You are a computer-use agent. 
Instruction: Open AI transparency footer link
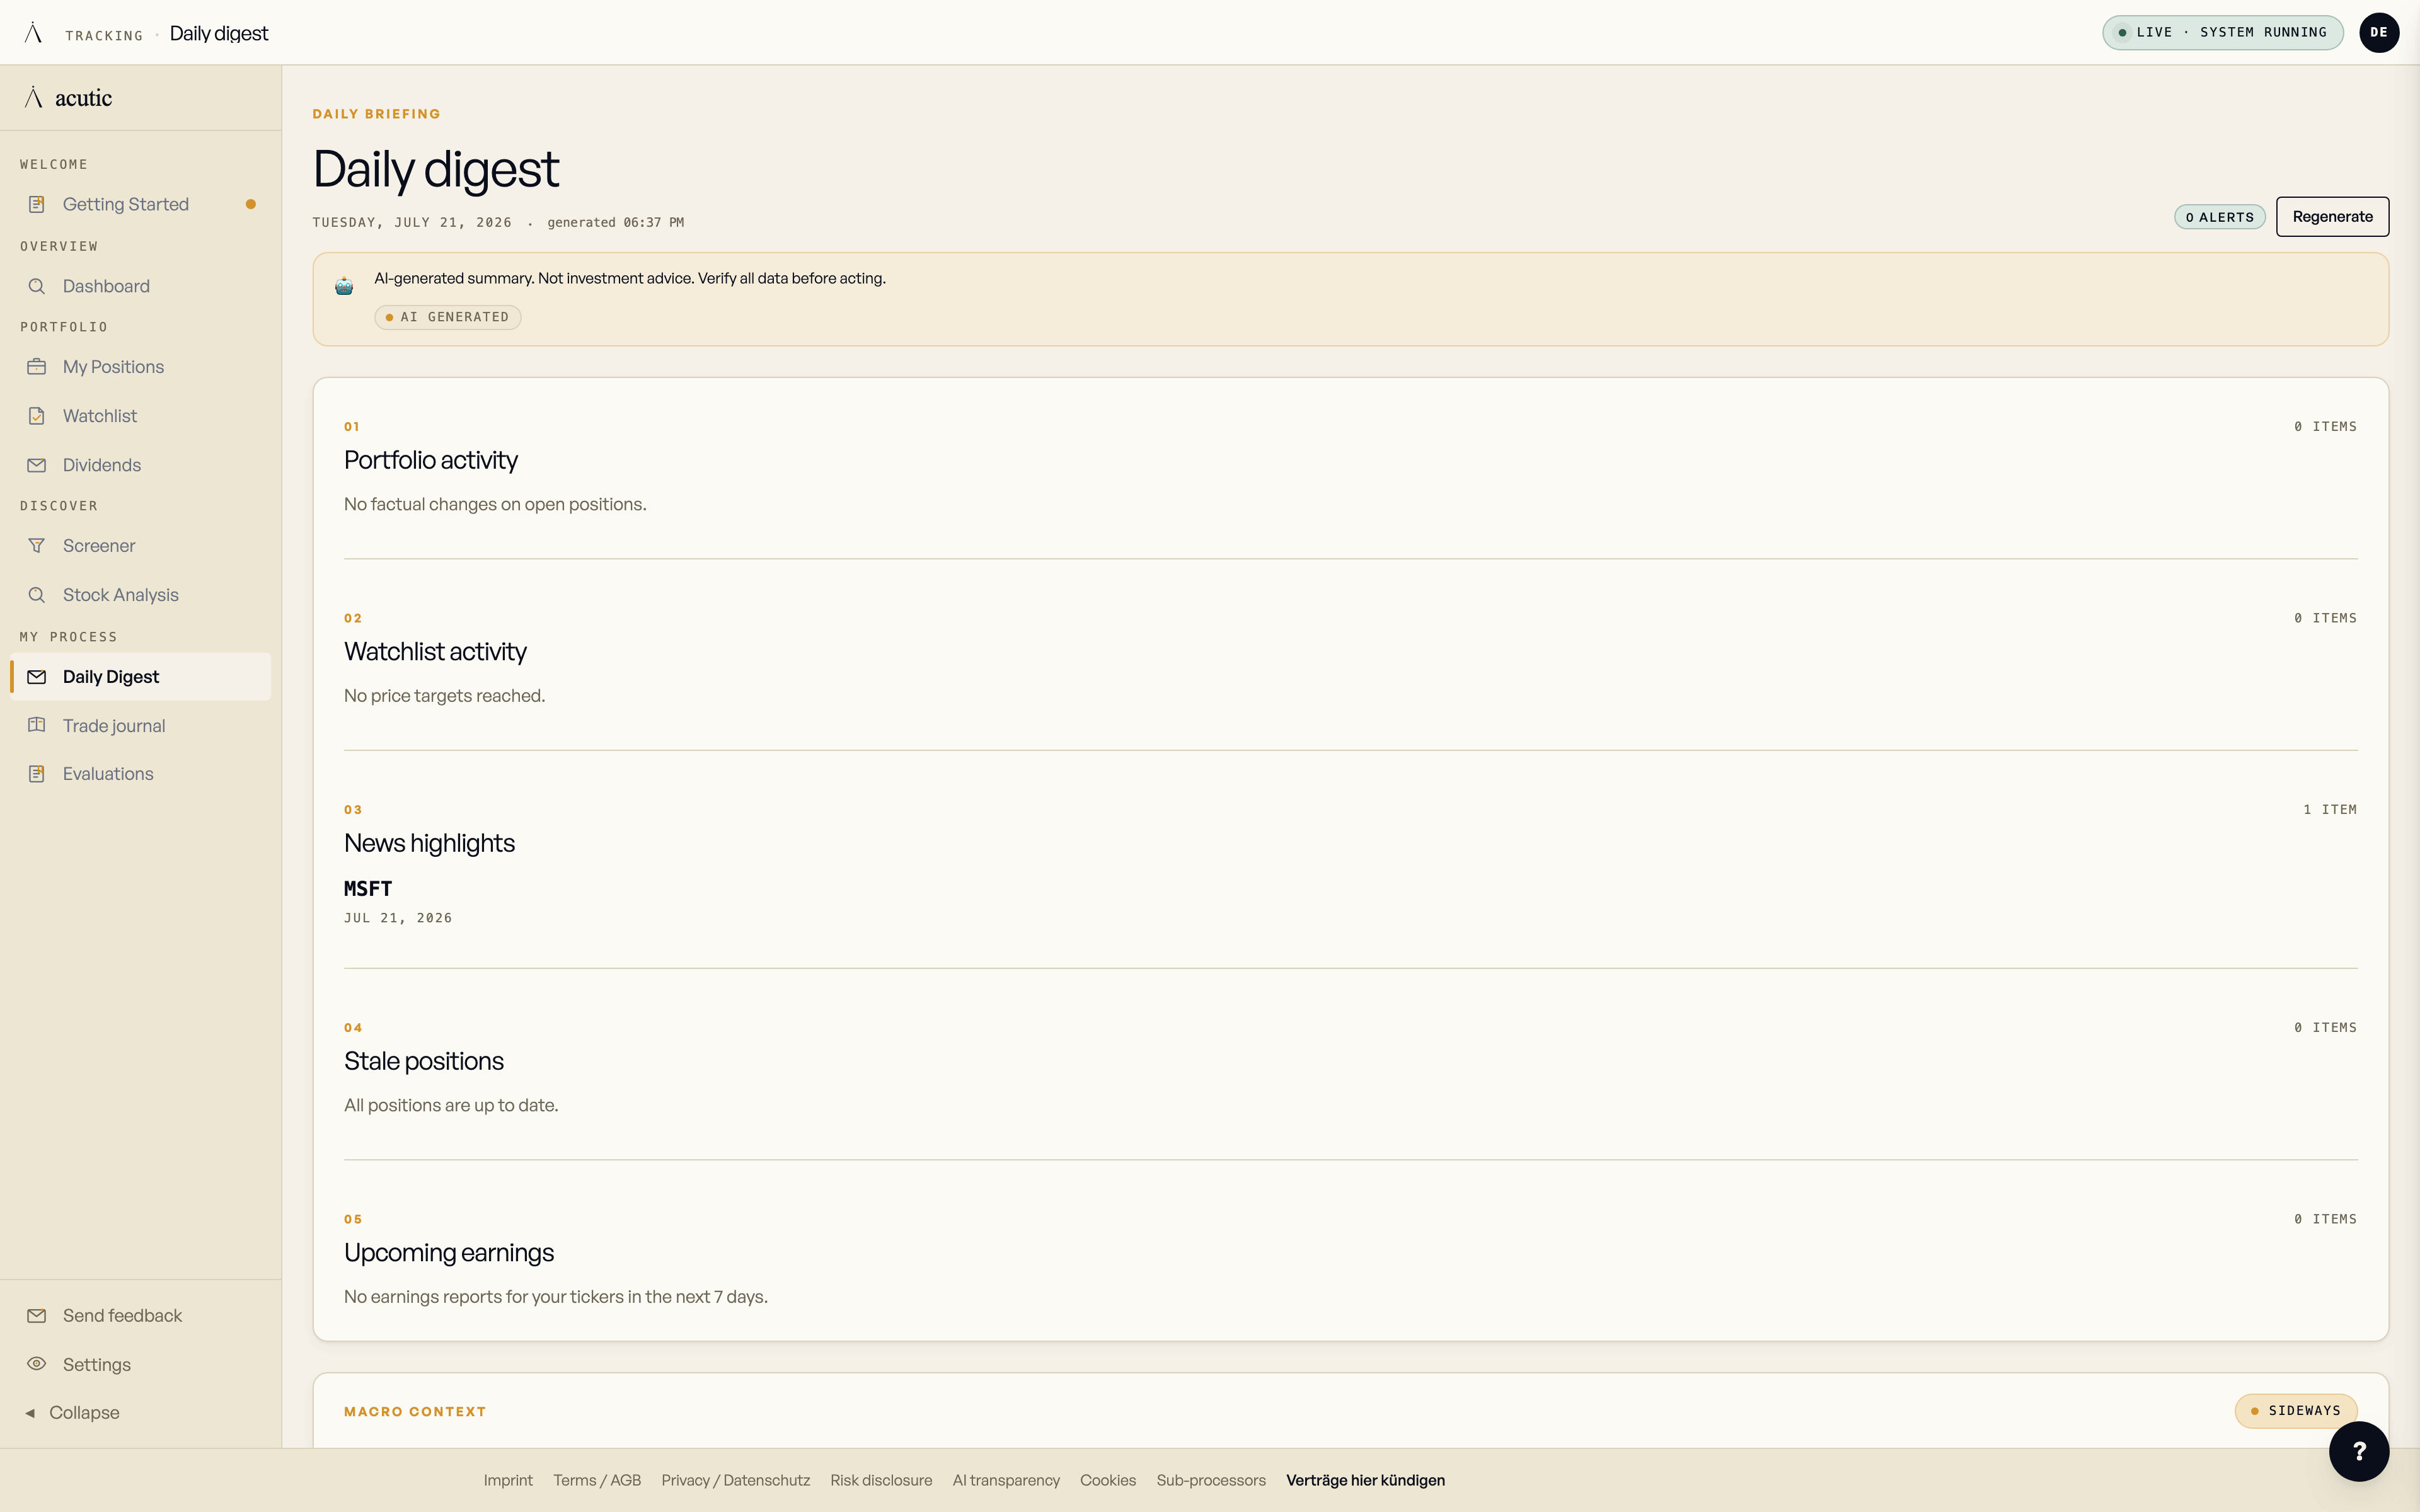1006,1480
